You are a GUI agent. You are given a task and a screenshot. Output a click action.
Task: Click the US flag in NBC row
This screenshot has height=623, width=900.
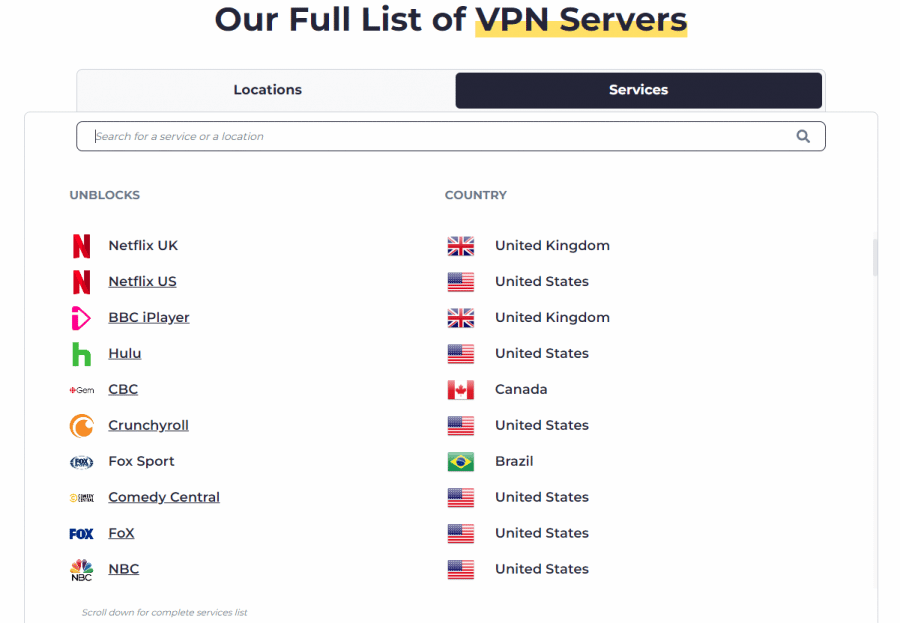click(461, 570)
